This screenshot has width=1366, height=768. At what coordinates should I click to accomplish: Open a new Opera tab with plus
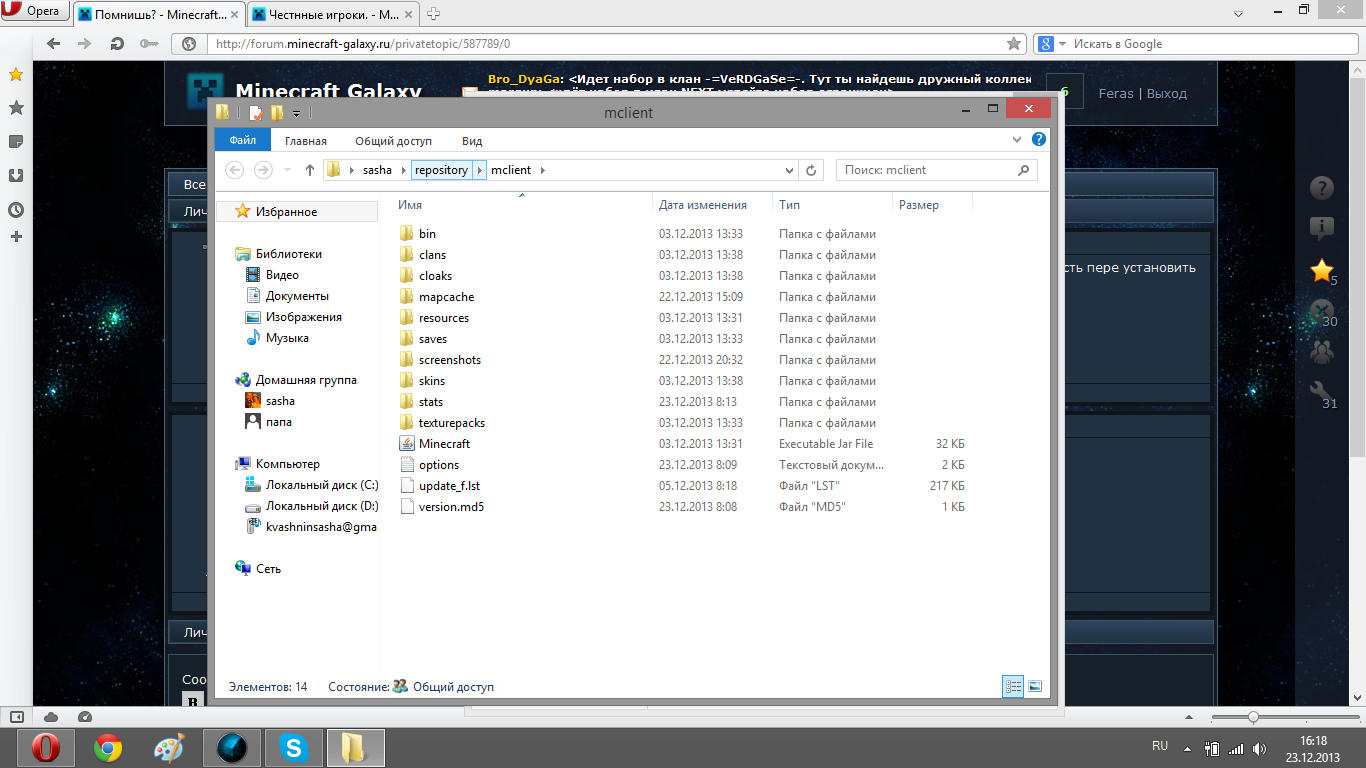[x=434, y=14]
